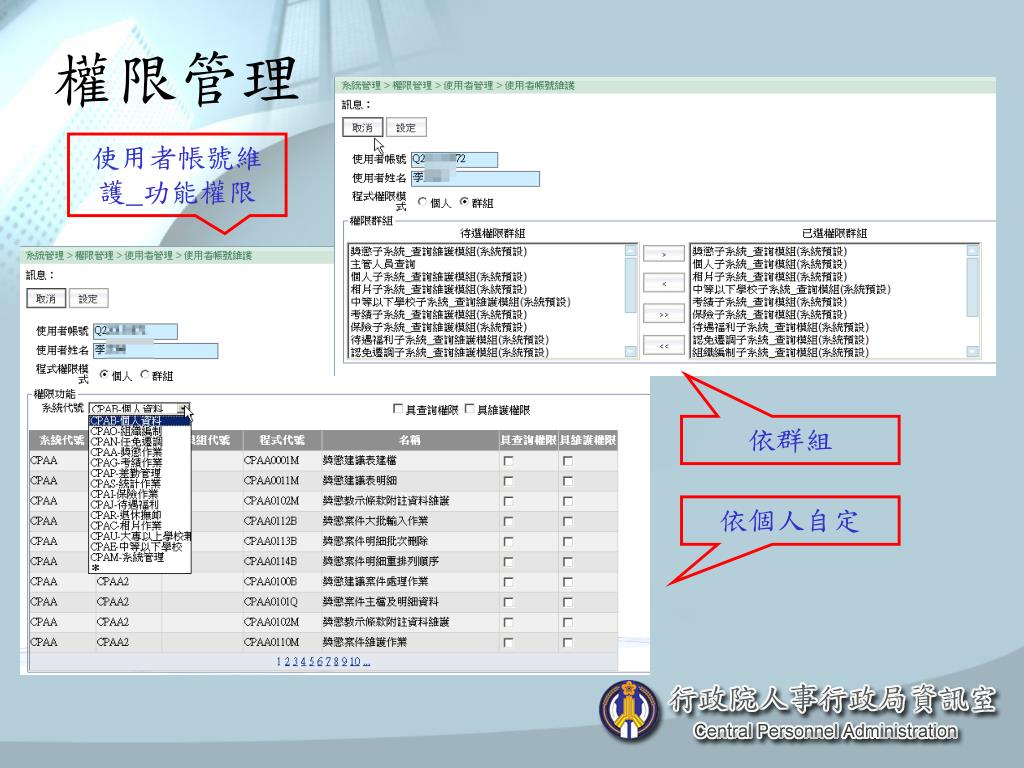Image resolution: width=1024 pixels, height=768 pixels.
Task: Pick CPAI-保險作業 option in the list
Action: point(140,494)
